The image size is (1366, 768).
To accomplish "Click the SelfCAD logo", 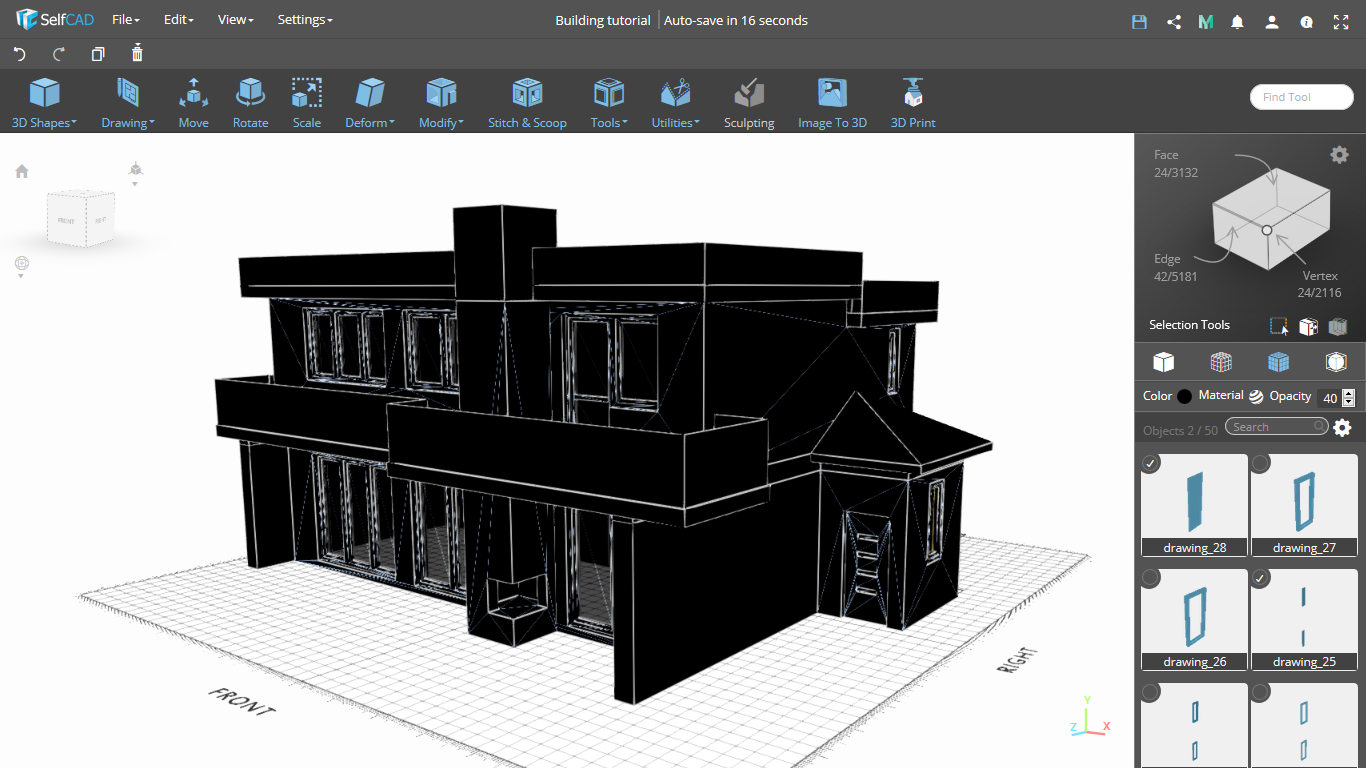I will point(55,20).
